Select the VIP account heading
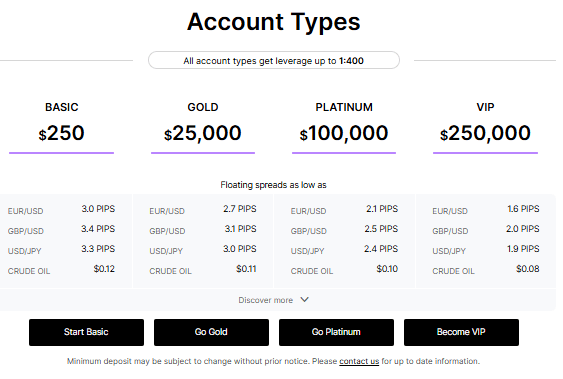The height and width of the screenshot is (379, 563). coord(485,107)
